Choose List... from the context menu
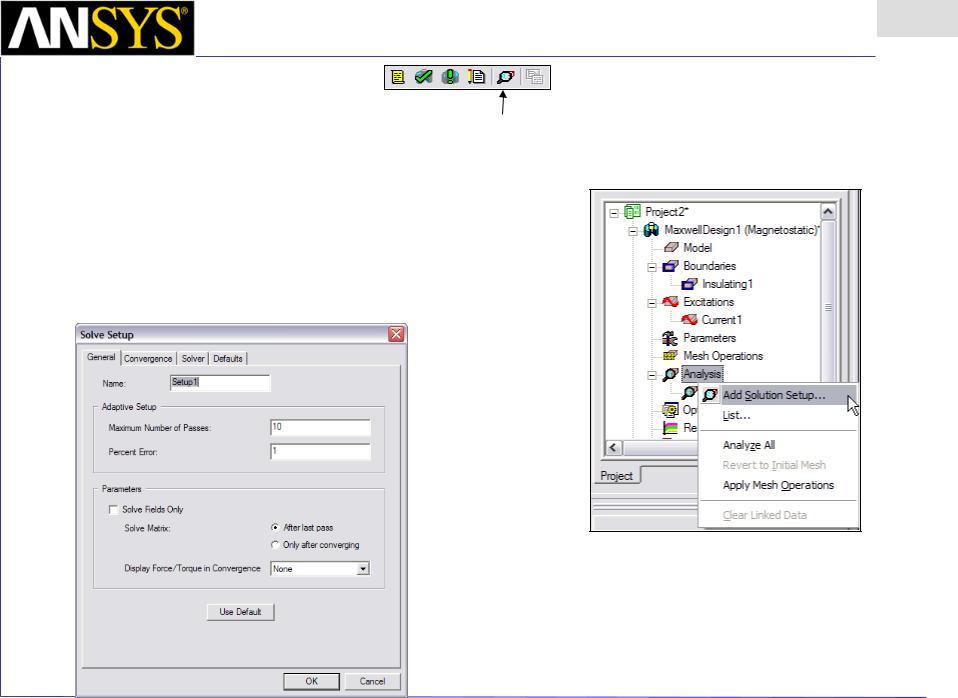958x698 pixels. (x=778, y=416)
